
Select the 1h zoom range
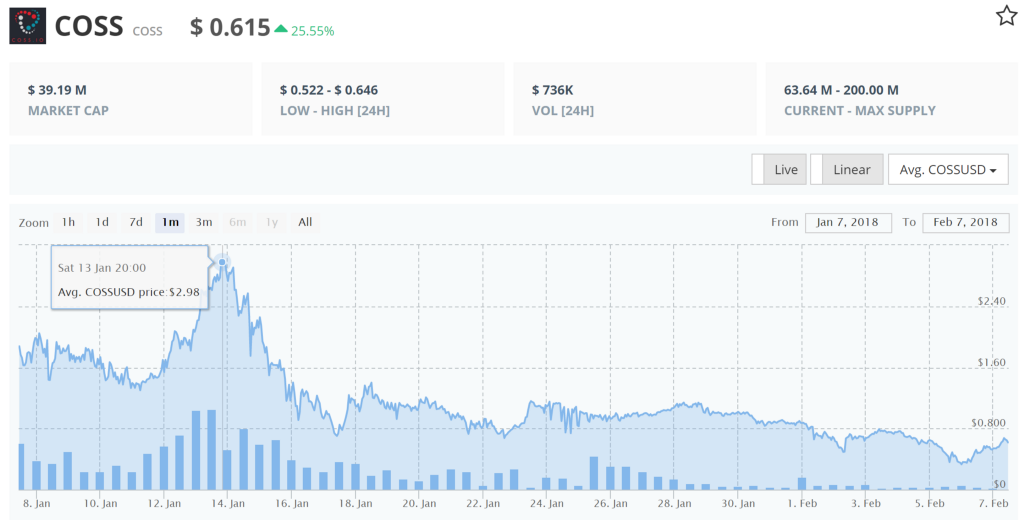pos(68,222)
